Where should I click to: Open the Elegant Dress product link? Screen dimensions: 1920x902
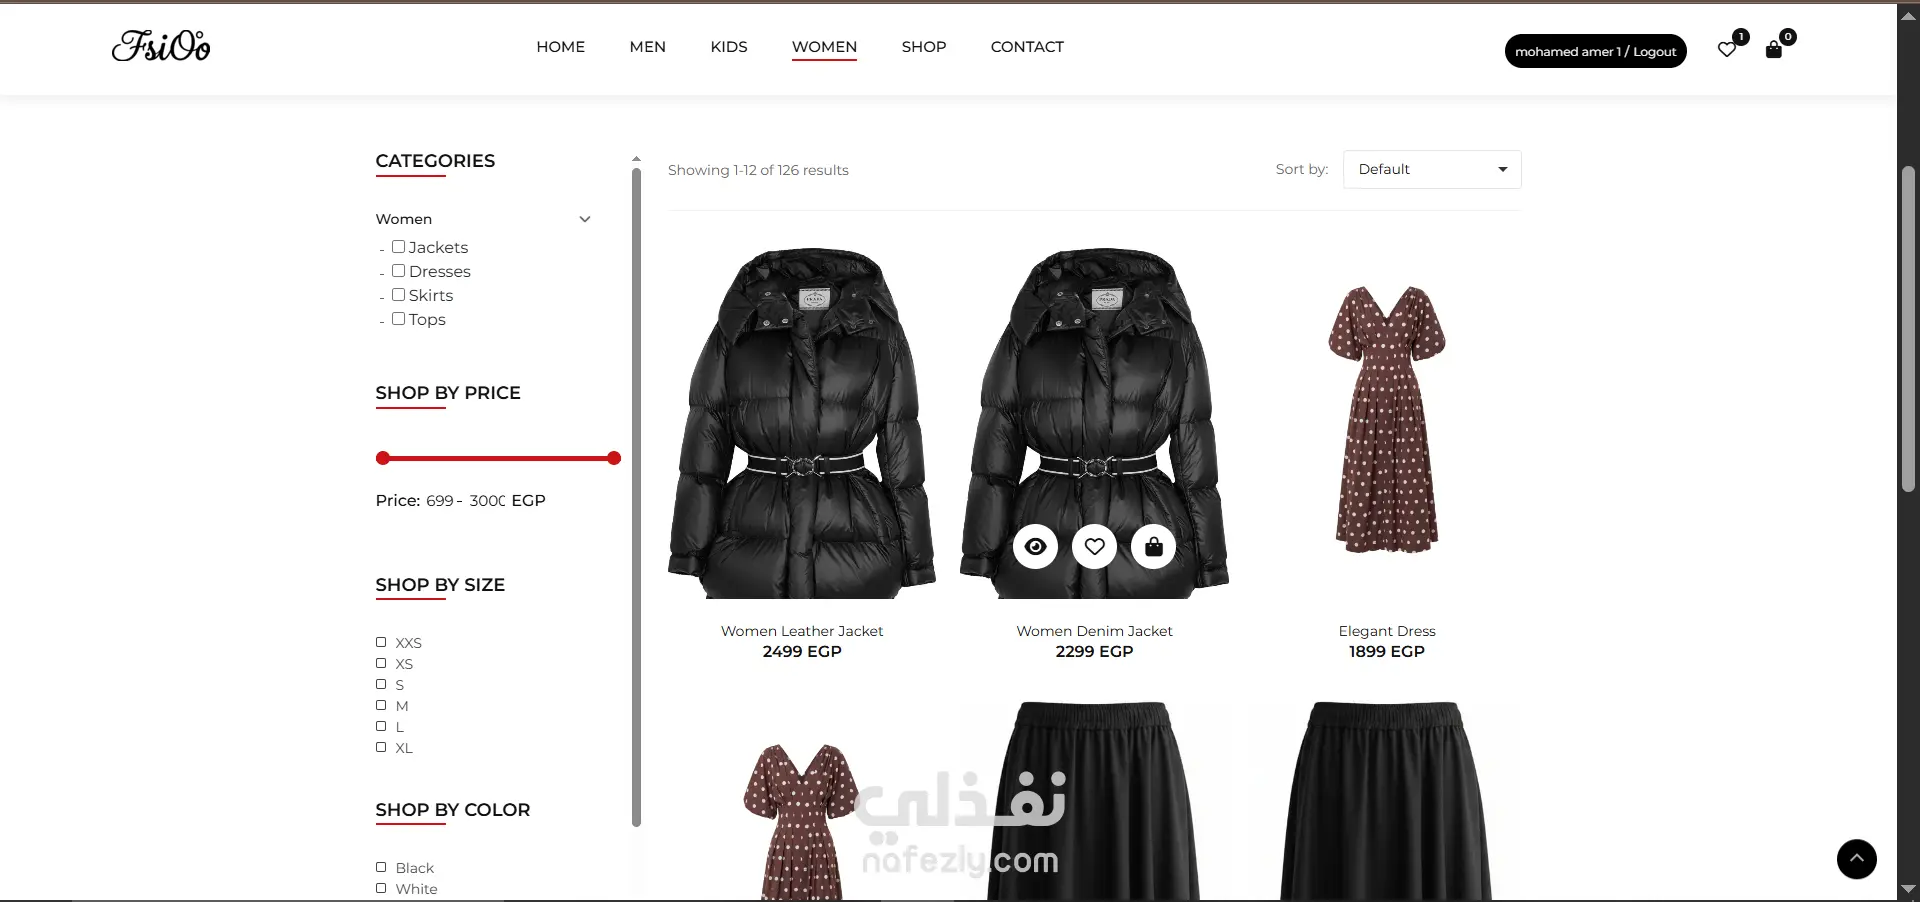click(x=1387, y=631)
